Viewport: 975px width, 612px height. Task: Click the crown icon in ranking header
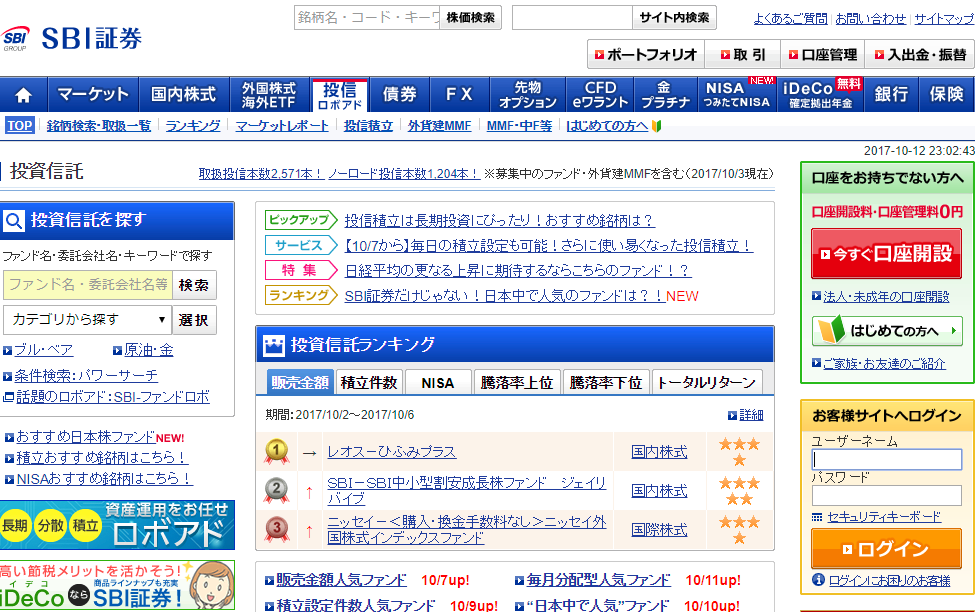(274, 345)
